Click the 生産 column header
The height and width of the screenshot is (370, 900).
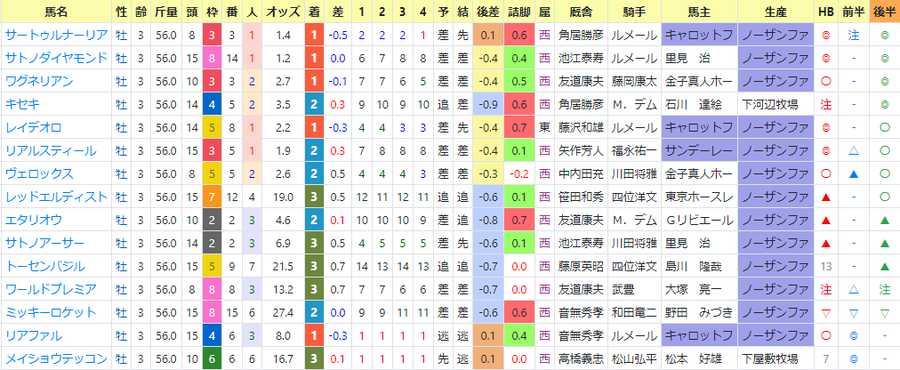tap(775, 11)
